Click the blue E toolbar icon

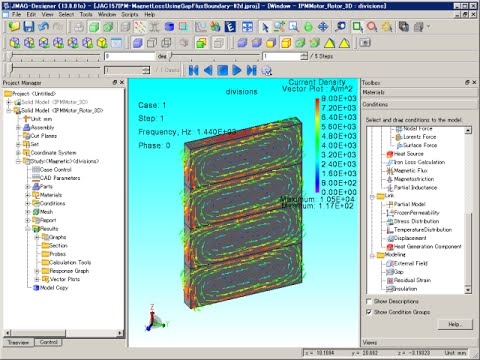coord(230,27)
